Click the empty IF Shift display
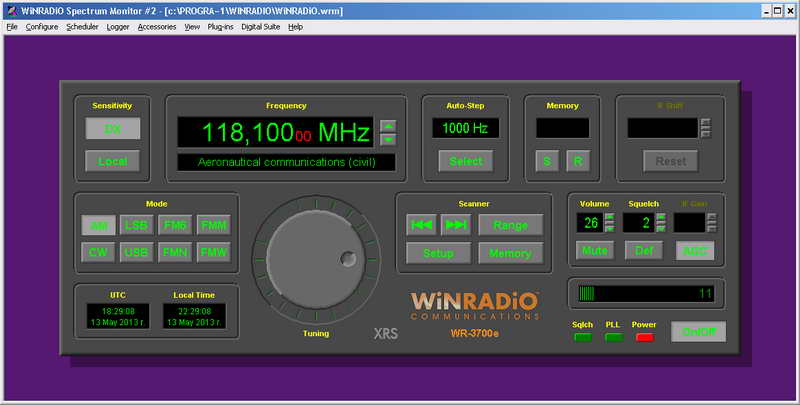This screenshot has width=800, height=405. [x=663, y=128]
